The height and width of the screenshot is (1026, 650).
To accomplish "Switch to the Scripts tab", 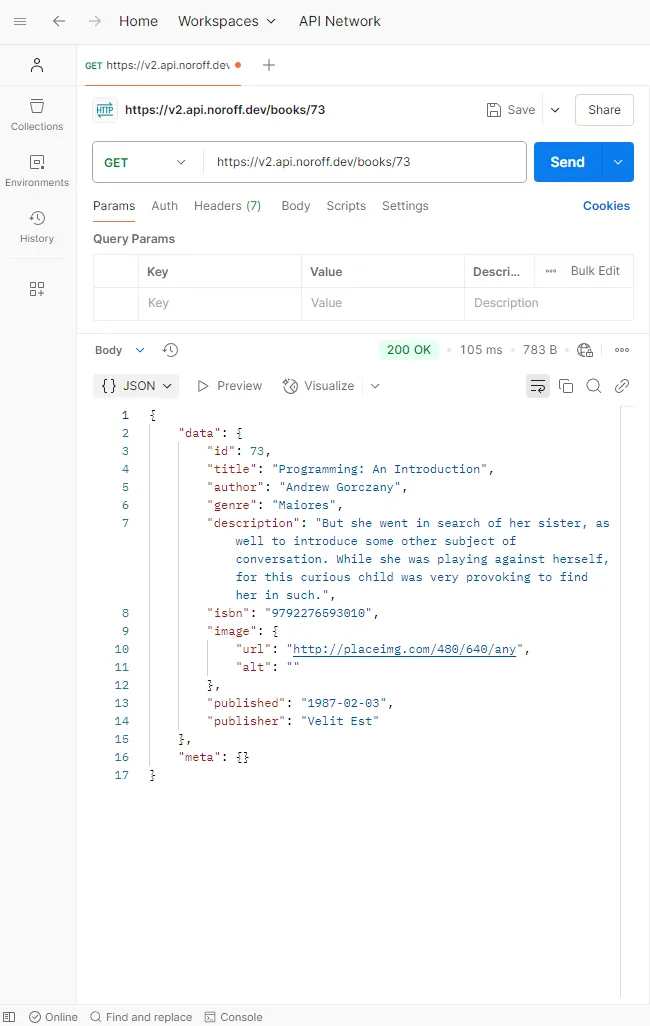I will click(346, 206).
